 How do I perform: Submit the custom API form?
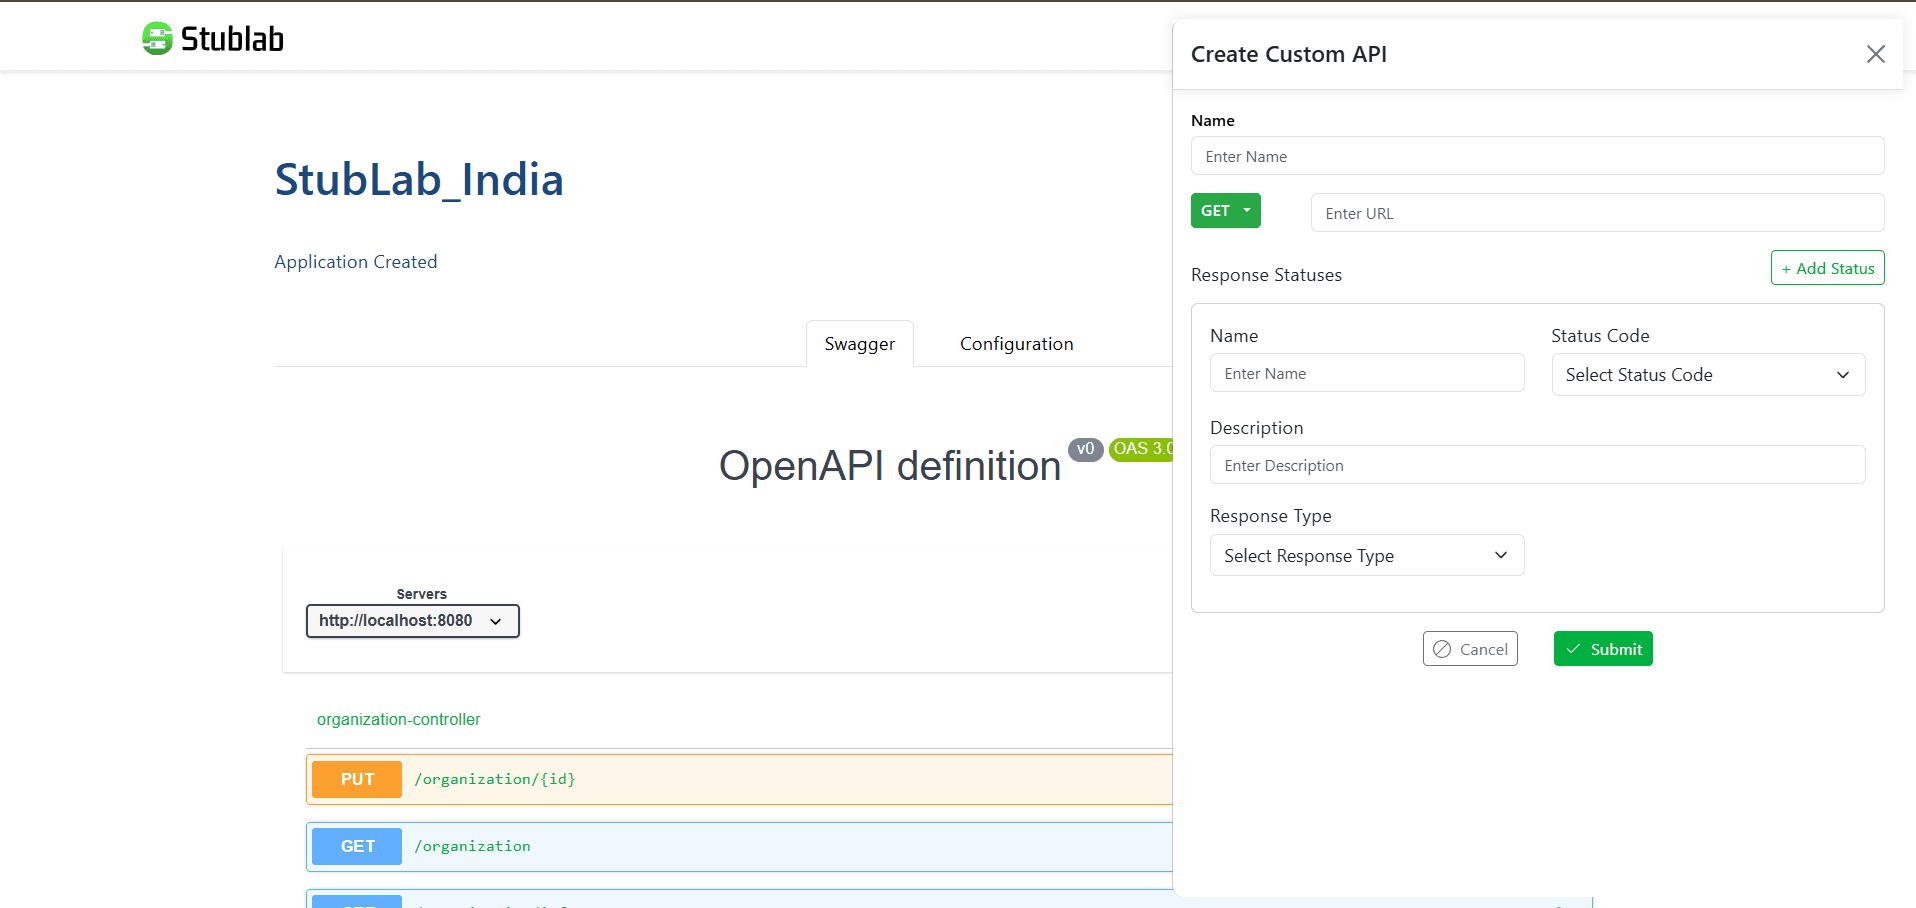click(x=1603, y=649)
